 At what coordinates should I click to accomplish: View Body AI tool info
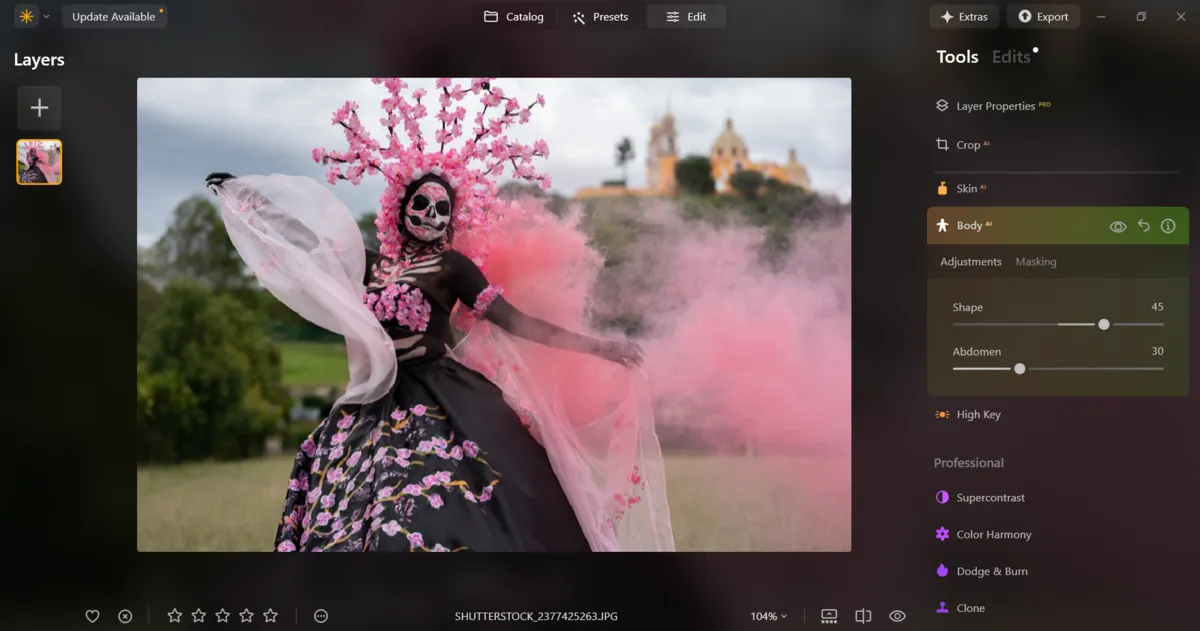coord(1167,226)
